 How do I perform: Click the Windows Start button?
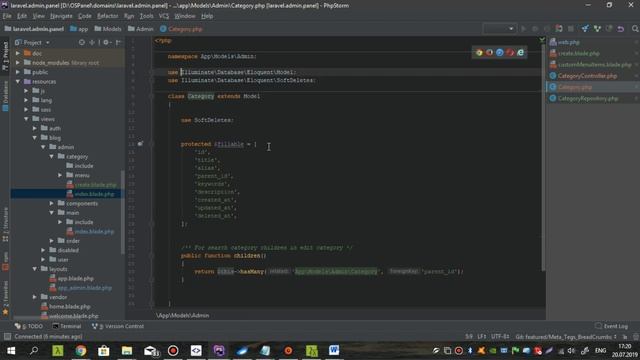pos(11,350)
